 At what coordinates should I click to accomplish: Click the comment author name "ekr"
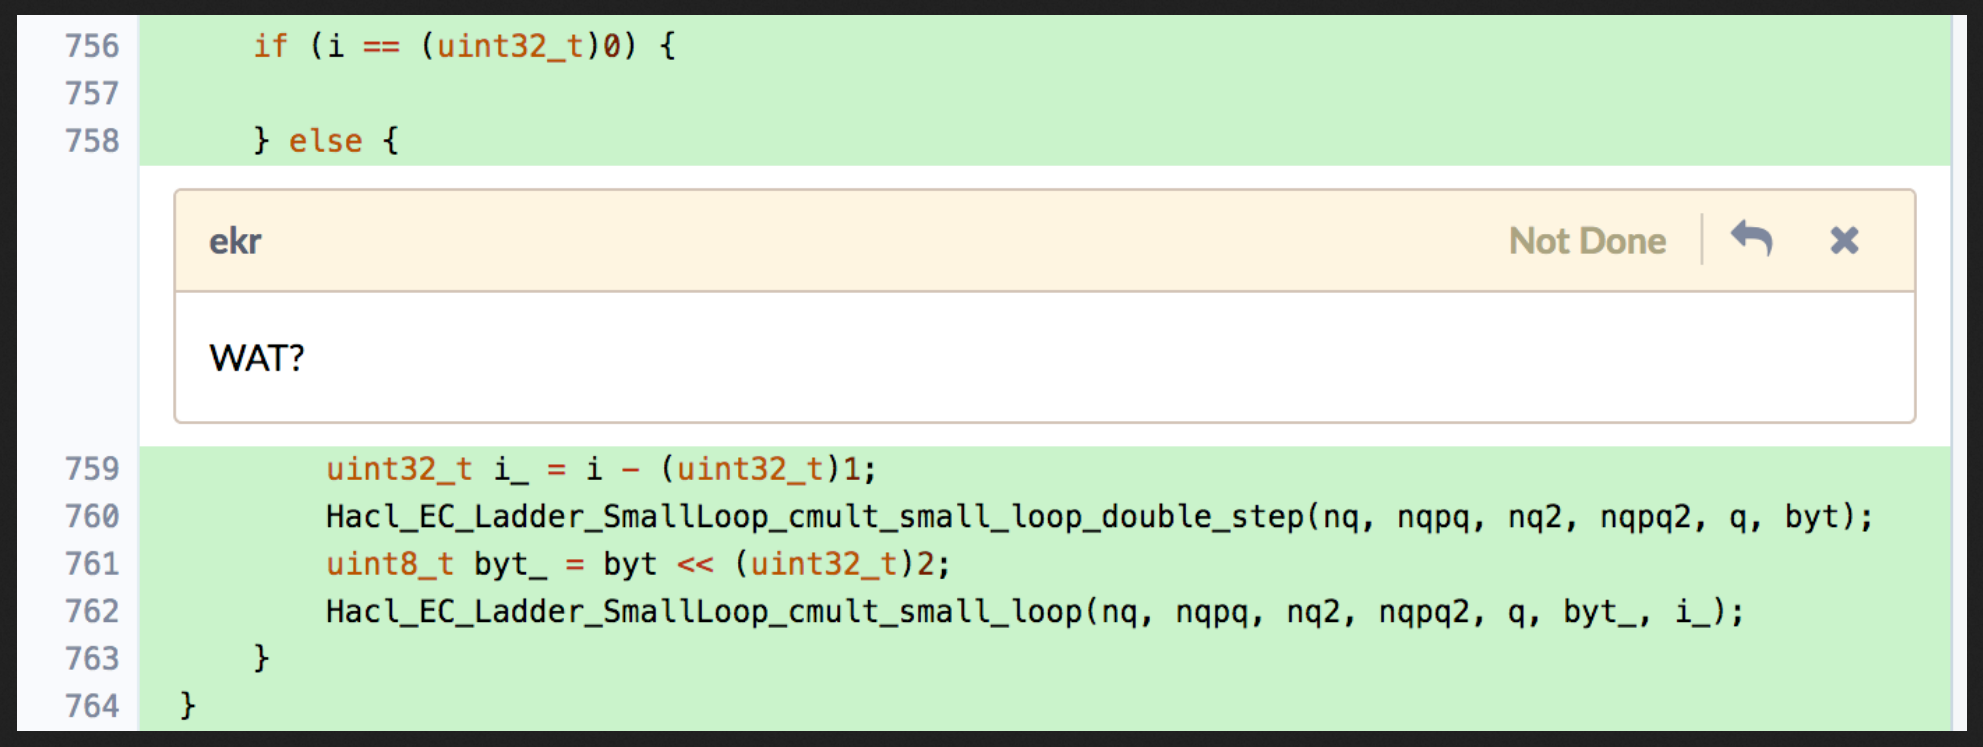point(235,241)
